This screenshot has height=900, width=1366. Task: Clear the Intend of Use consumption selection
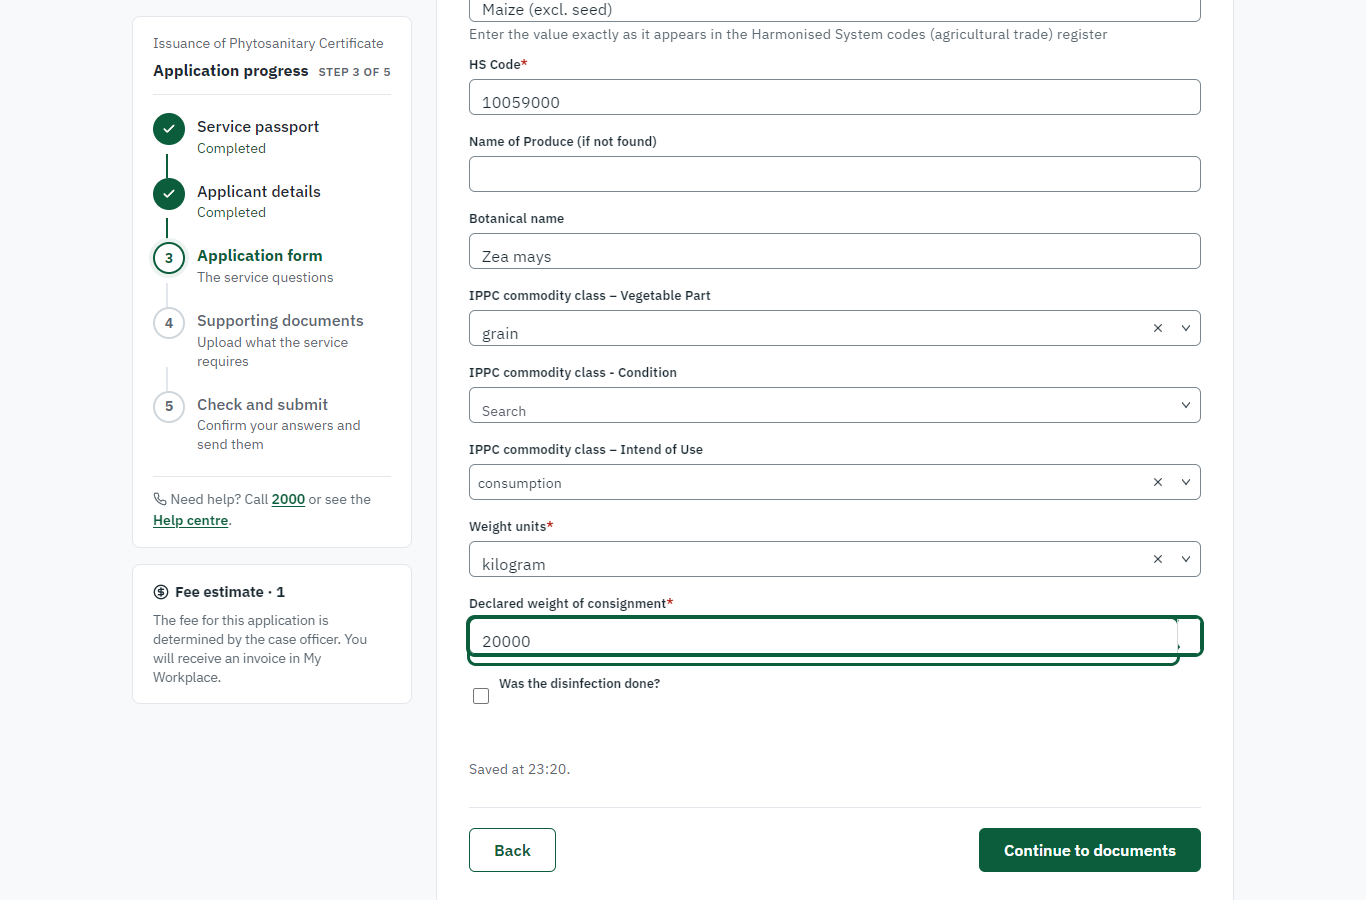(1158, 482)
